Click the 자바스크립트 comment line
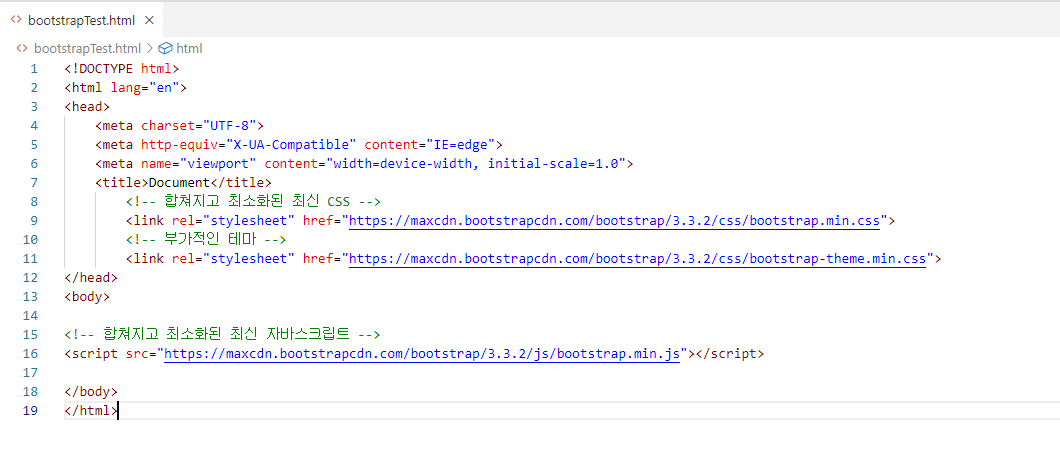The height and width of the screenshot is (453, 1060). 222,334
